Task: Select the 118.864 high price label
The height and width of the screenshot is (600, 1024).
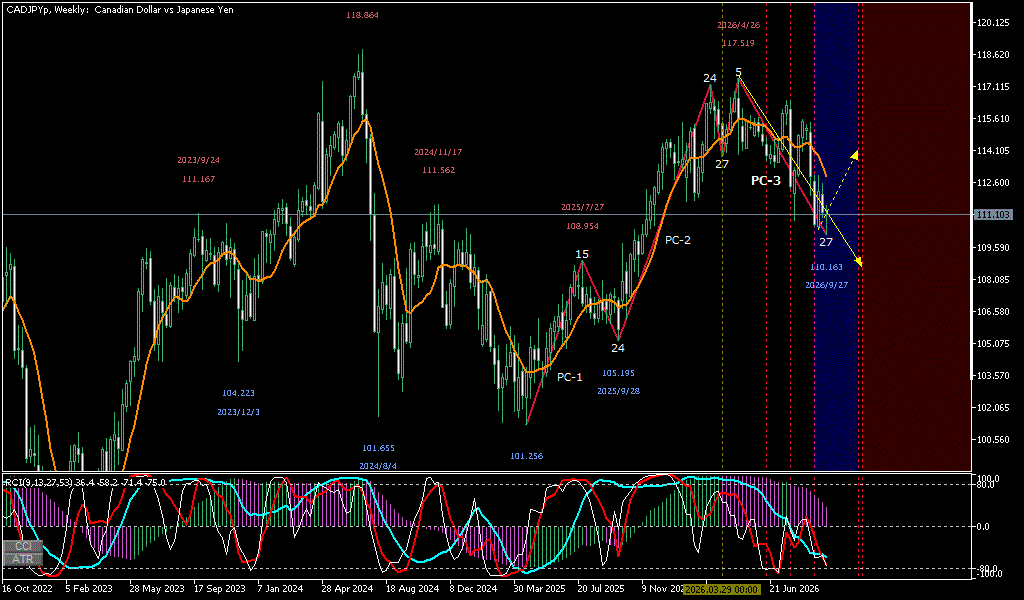Action: pos(362,15)
